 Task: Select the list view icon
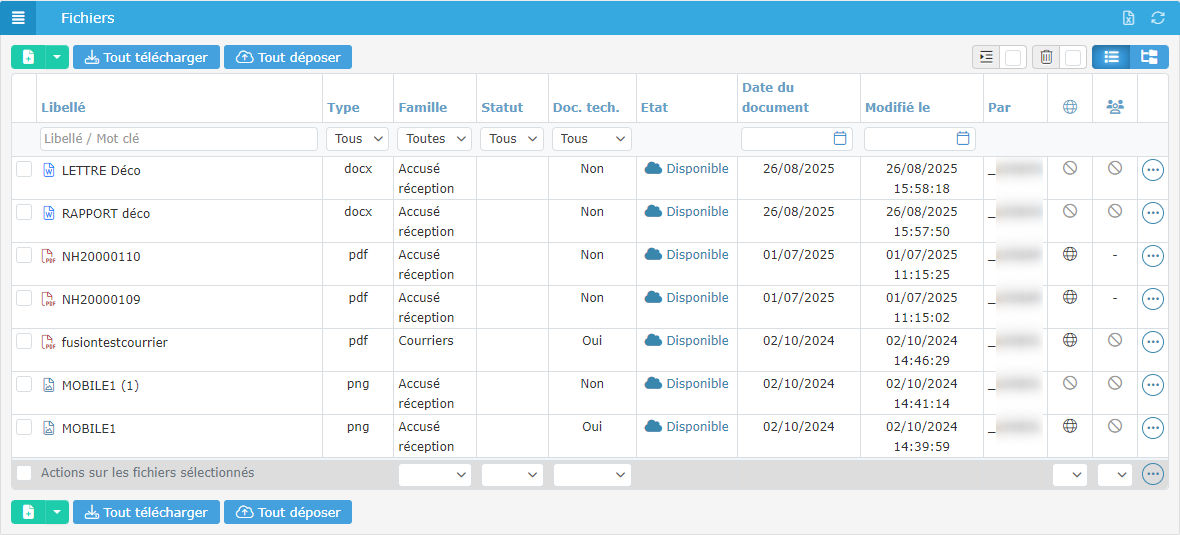[x=1111, y=57]
